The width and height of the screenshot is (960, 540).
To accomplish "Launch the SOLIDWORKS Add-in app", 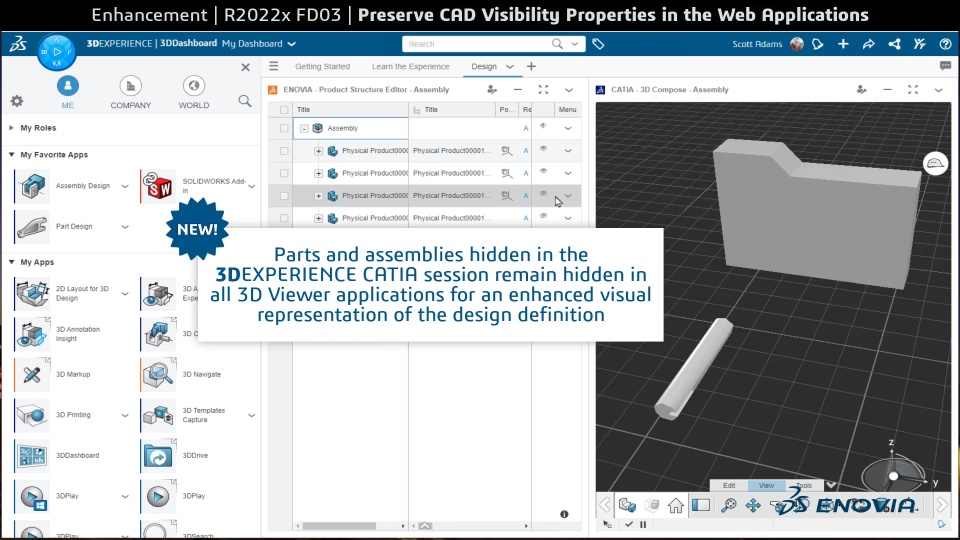I will pyautogui.click(x=159, y=186).
